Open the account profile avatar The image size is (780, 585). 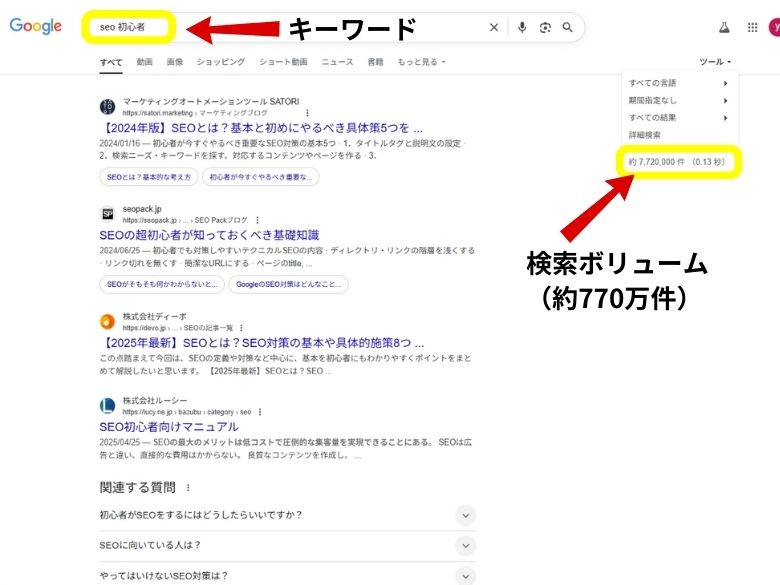coord(775,27)
